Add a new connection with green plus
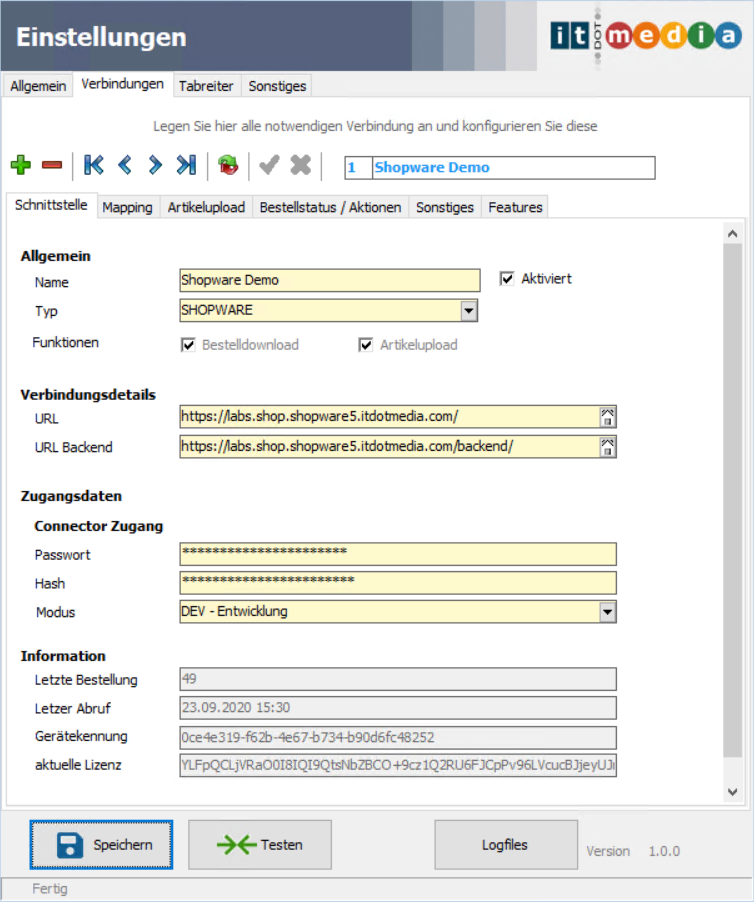Image resolution: width=754 pixels, height=902 pixels. click(x=21, y=166)
